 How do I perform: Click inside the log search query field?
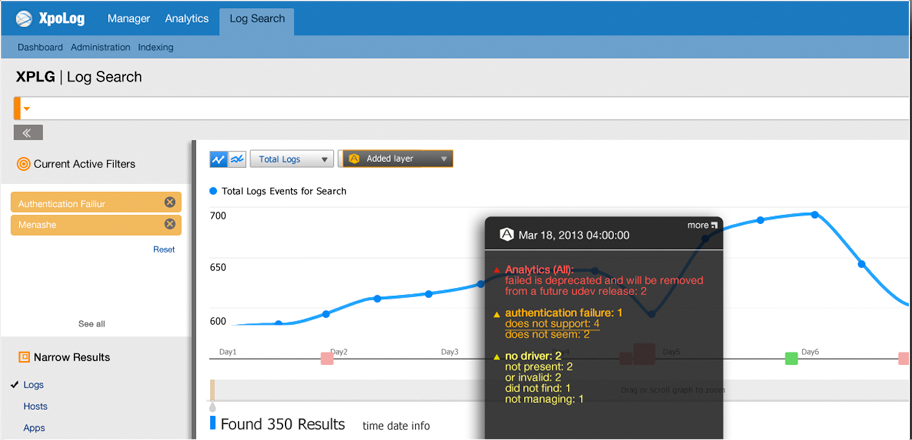click(x=465, y=109)
